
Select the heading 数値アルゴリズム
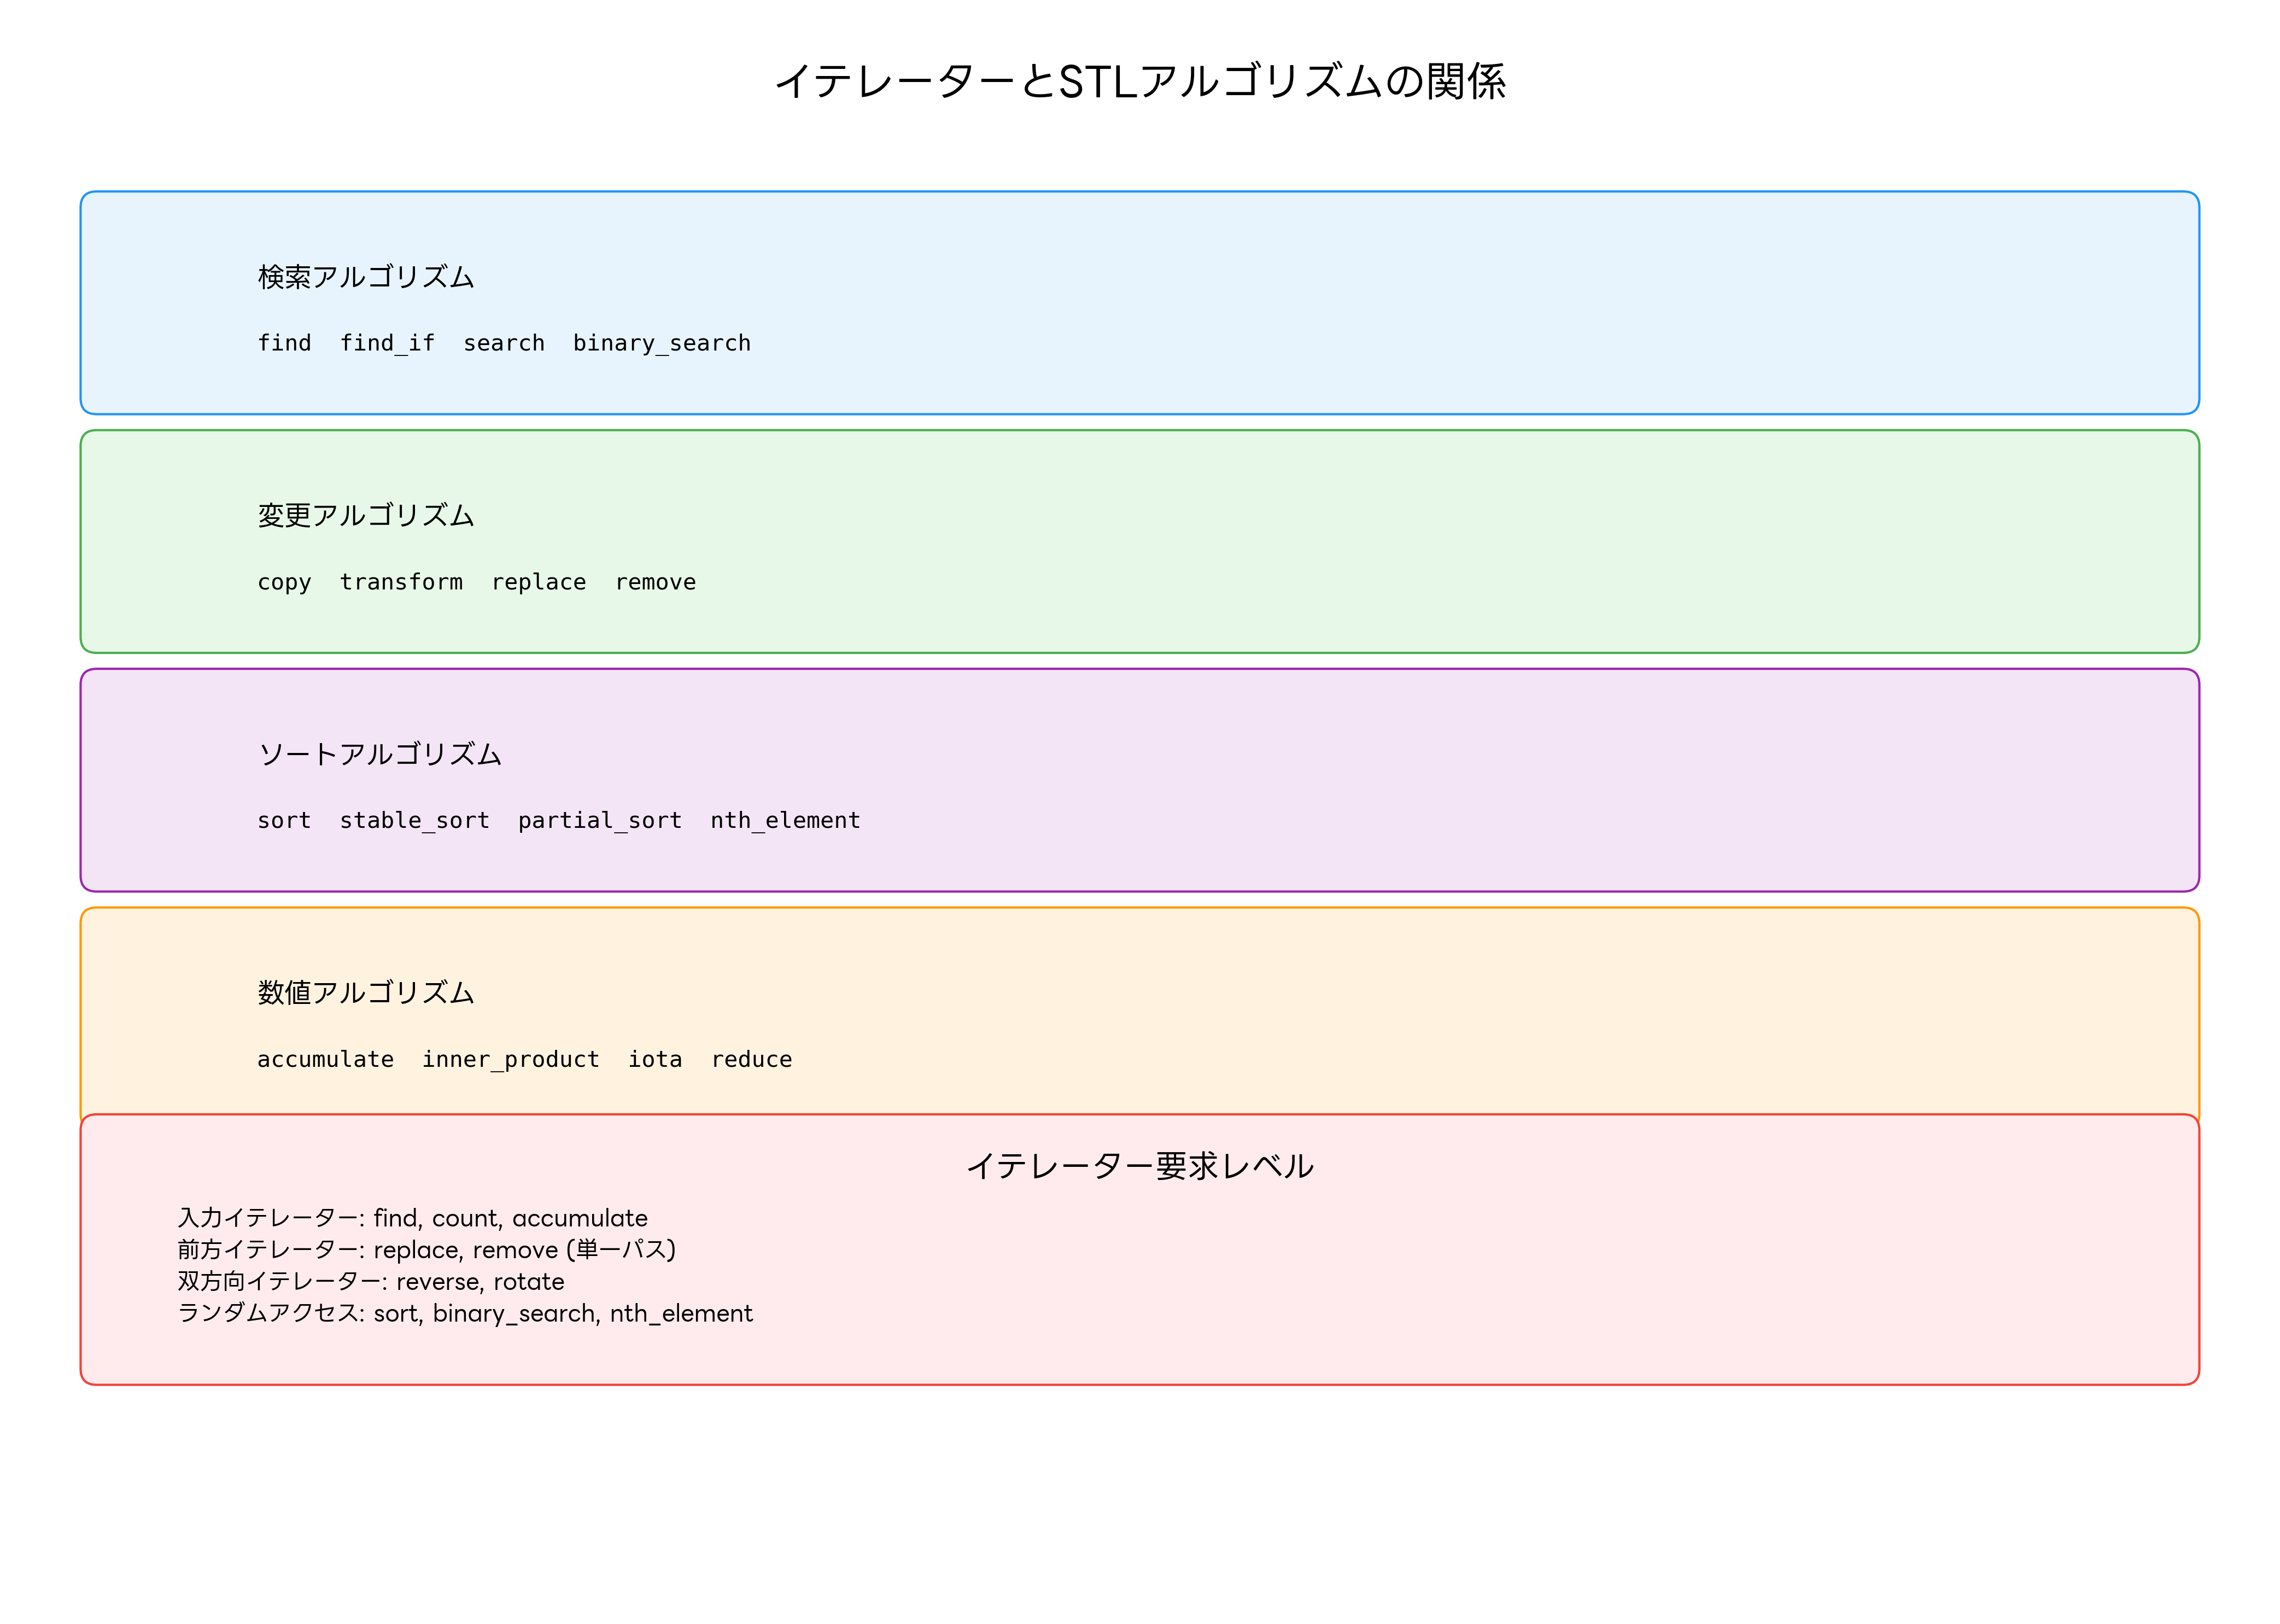pos(366,993)
